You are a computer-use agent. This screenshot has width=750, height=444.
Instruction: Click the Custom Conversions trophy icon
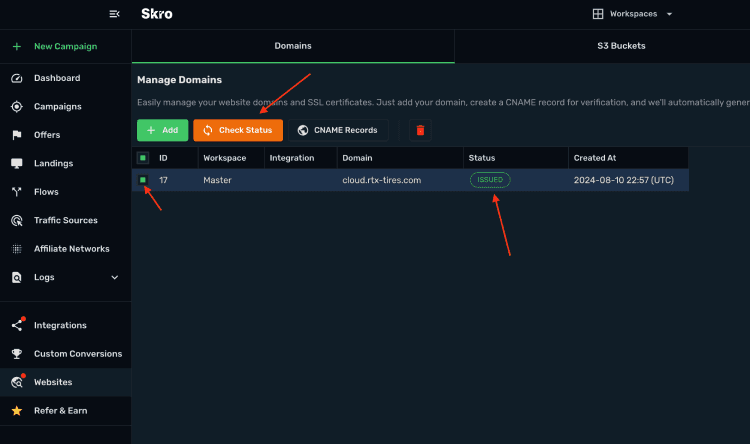point(17,354)
